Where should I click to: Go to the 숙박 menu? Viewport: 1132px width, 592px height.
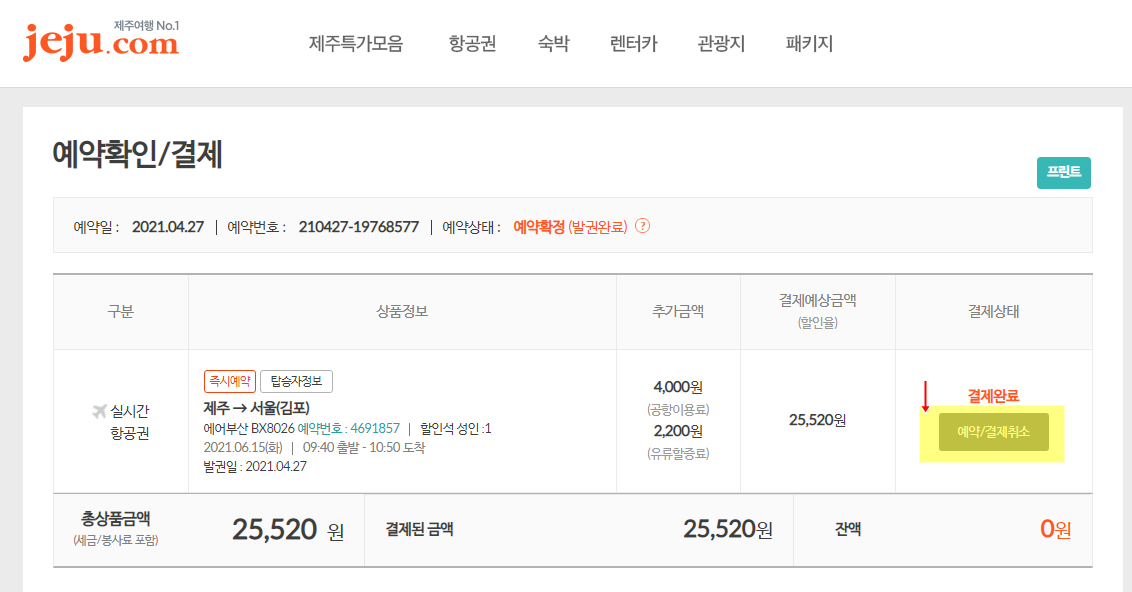click(x=553, y=43)
